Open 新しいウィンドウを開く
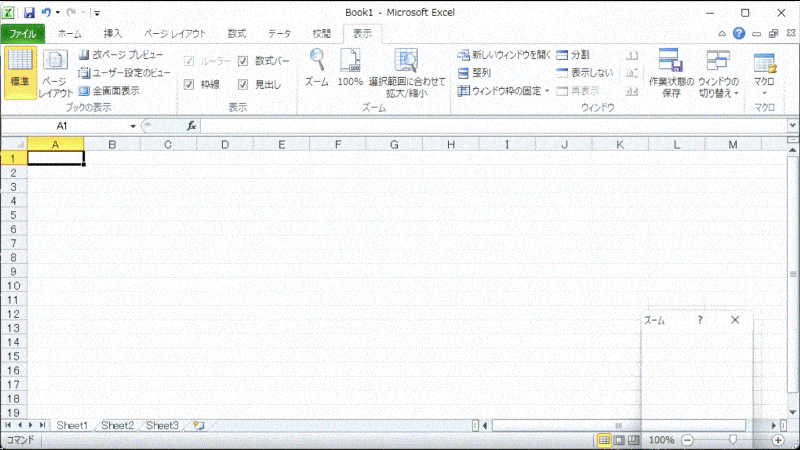The image size is (800, 450). point(504,55)
